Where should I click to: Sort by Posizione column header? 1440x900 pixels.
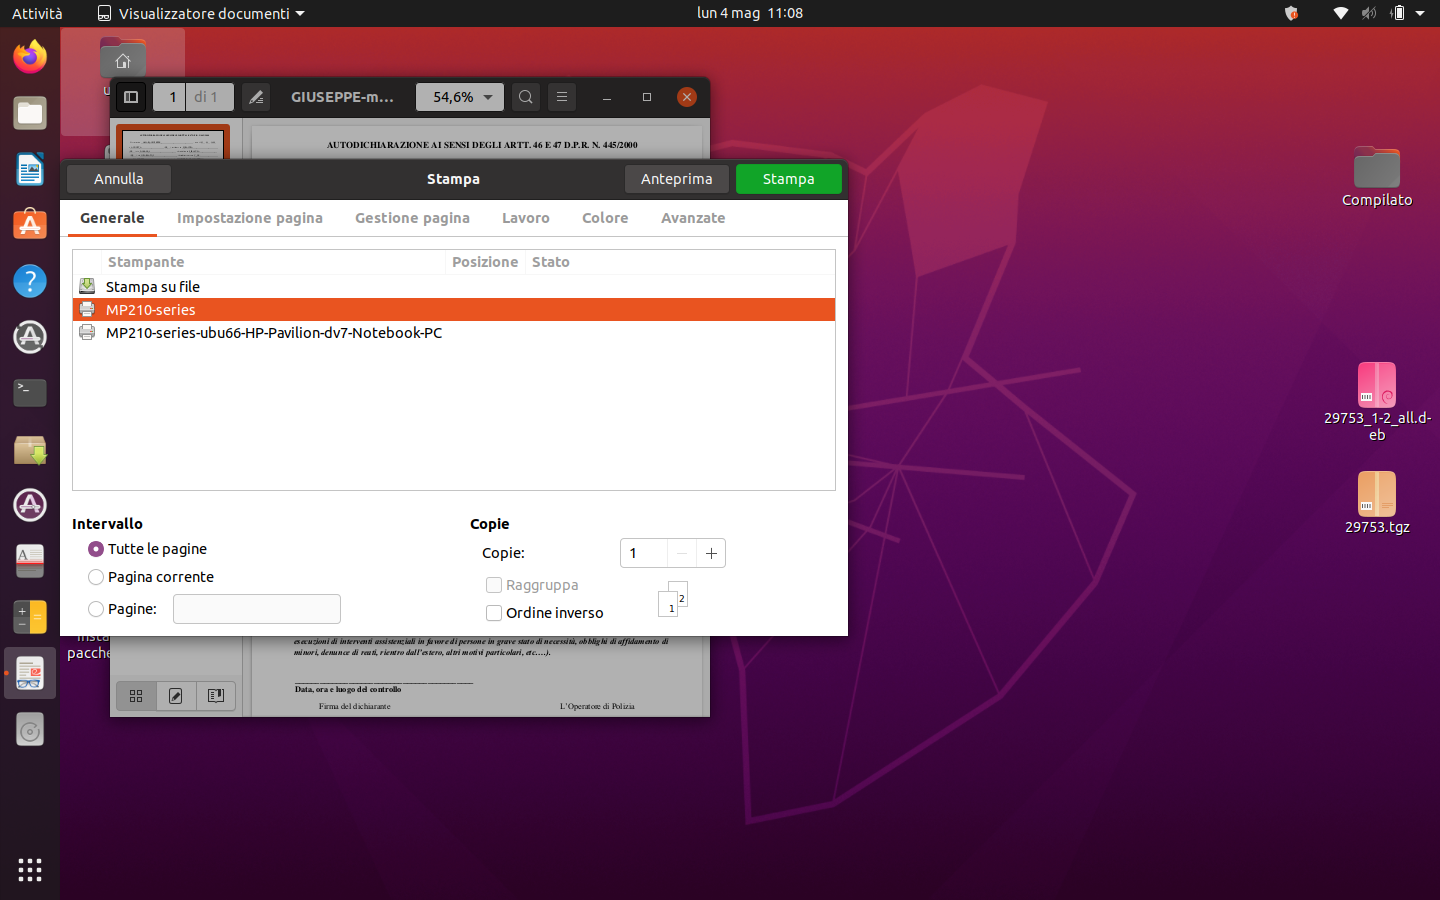point(485,262)
